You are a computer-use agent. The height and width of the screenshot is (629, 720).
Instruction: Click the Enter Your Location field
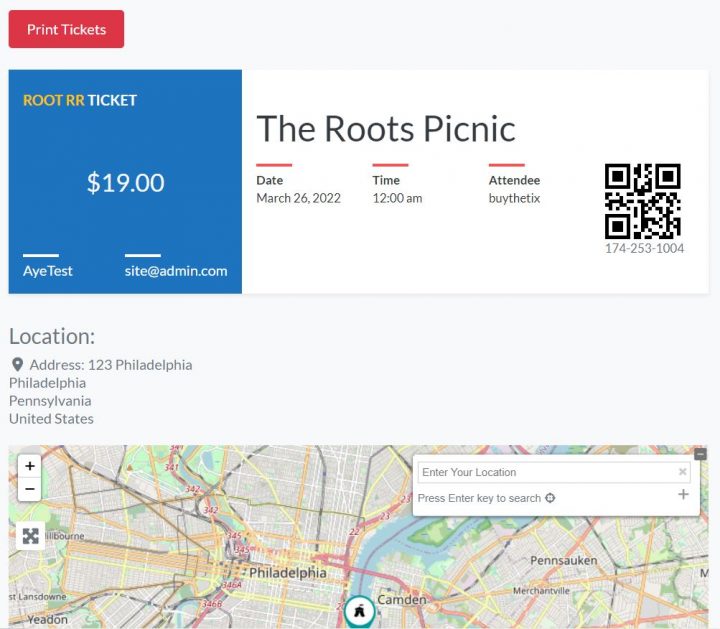(545, 472)
